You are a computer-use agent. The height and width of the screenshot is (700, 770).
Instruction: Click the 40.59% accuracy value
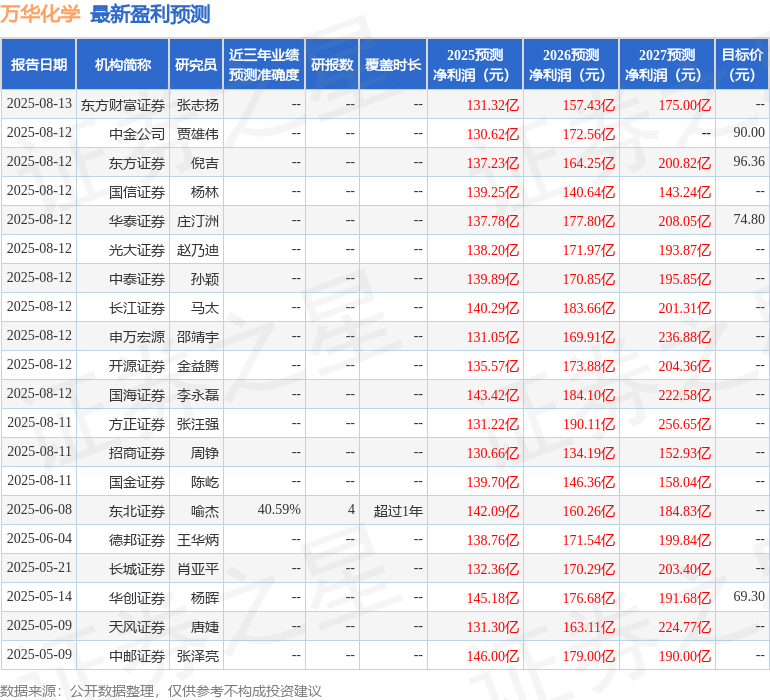(279, 509)
